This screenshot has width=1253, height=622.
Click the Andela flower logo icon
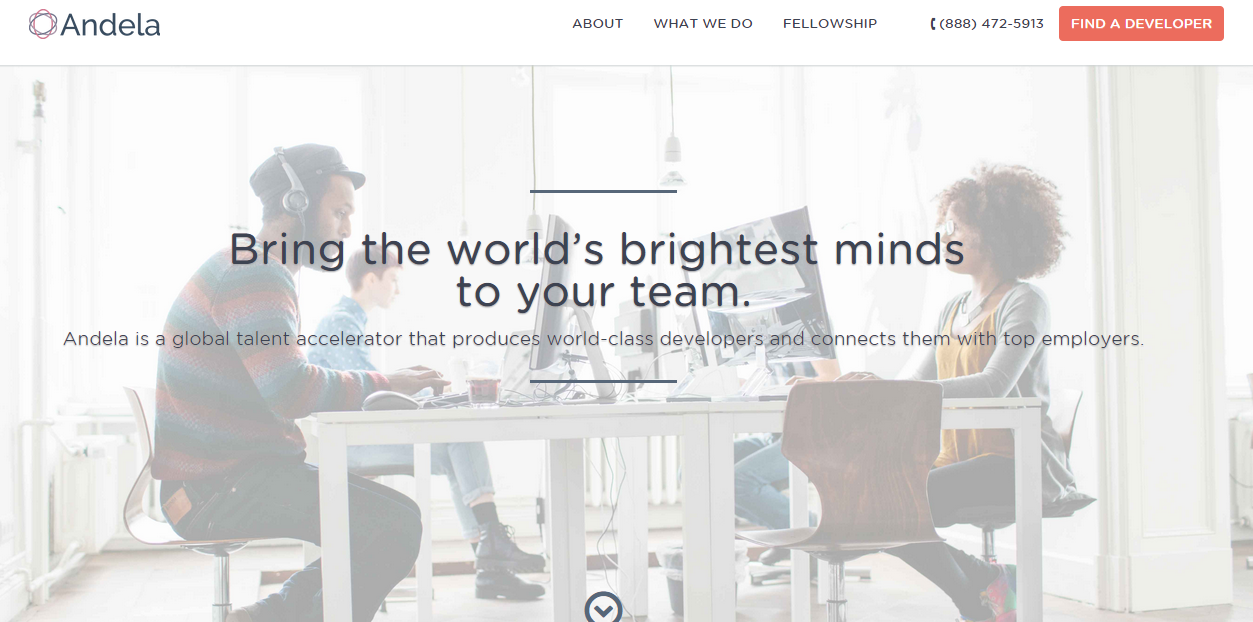(43, 24)
